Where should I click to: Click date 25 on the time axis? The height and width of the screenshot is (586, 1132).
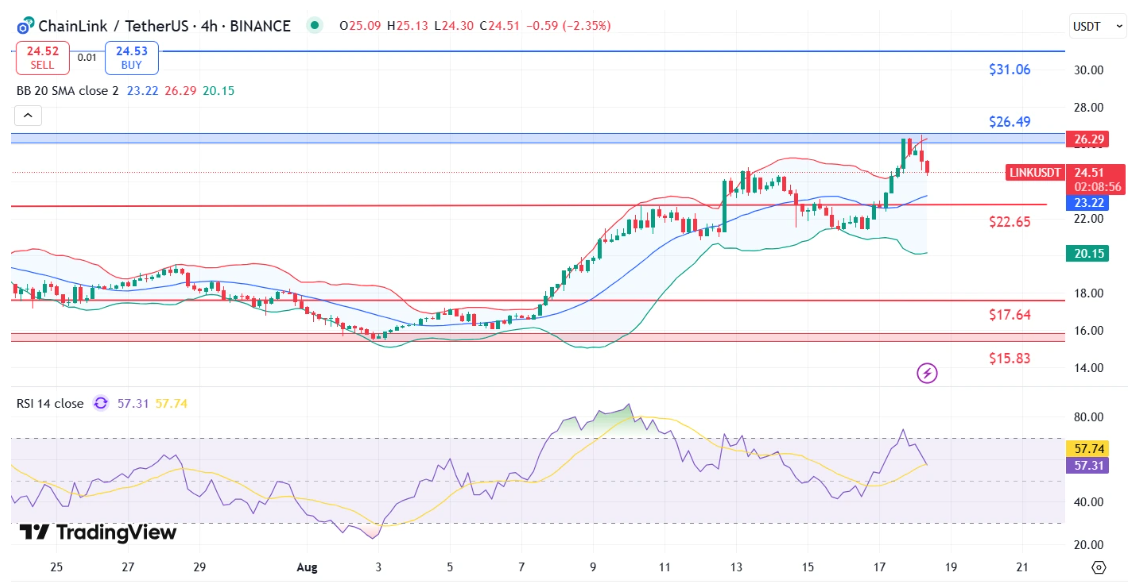point(56,567)
